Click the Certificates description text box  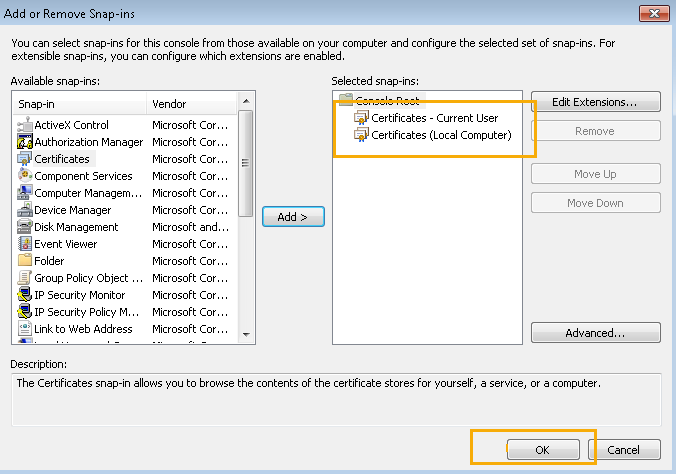pos(336,399)
